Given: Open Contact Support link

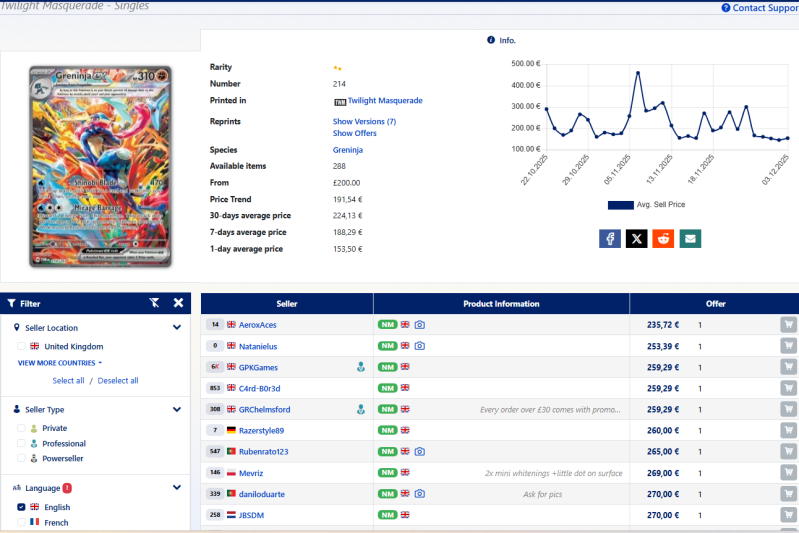Looking at the screenshot, I should point(760,8).
